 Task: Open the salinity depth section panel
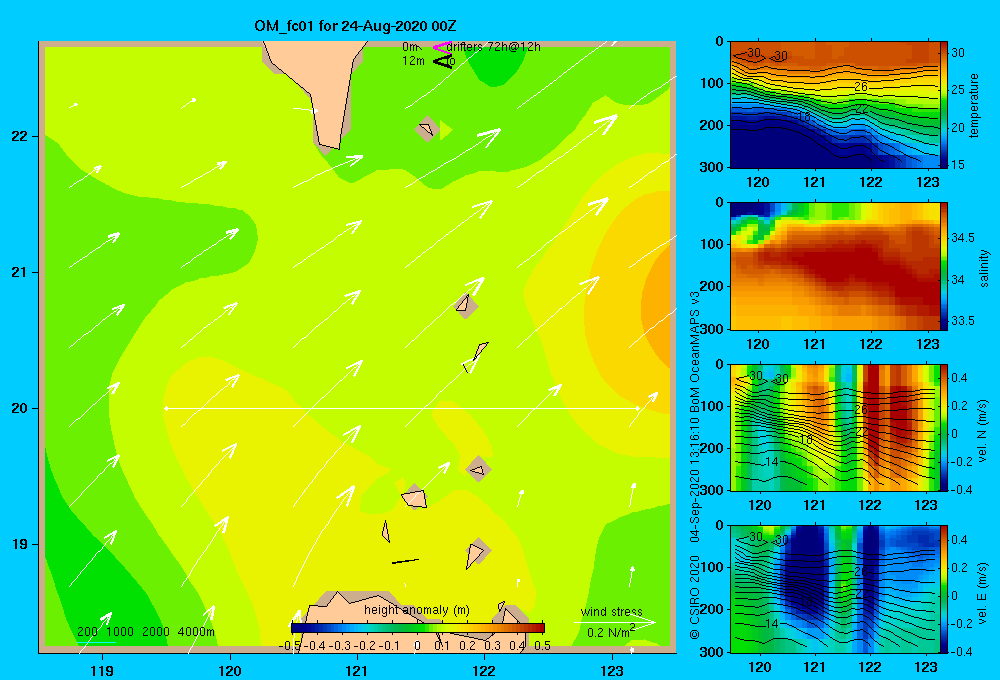click(834, 267)
